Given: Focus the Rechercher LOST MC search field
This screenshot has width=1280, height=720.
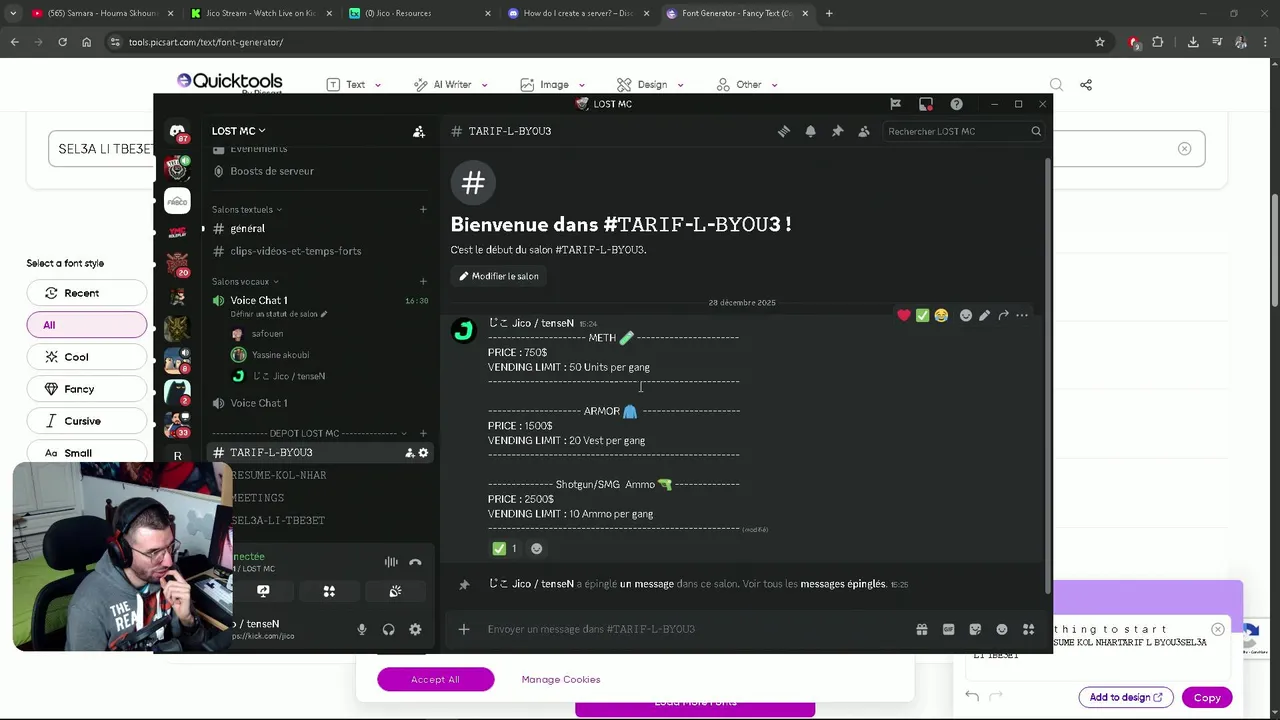Looking at the screenshot, I should point(964,131).
